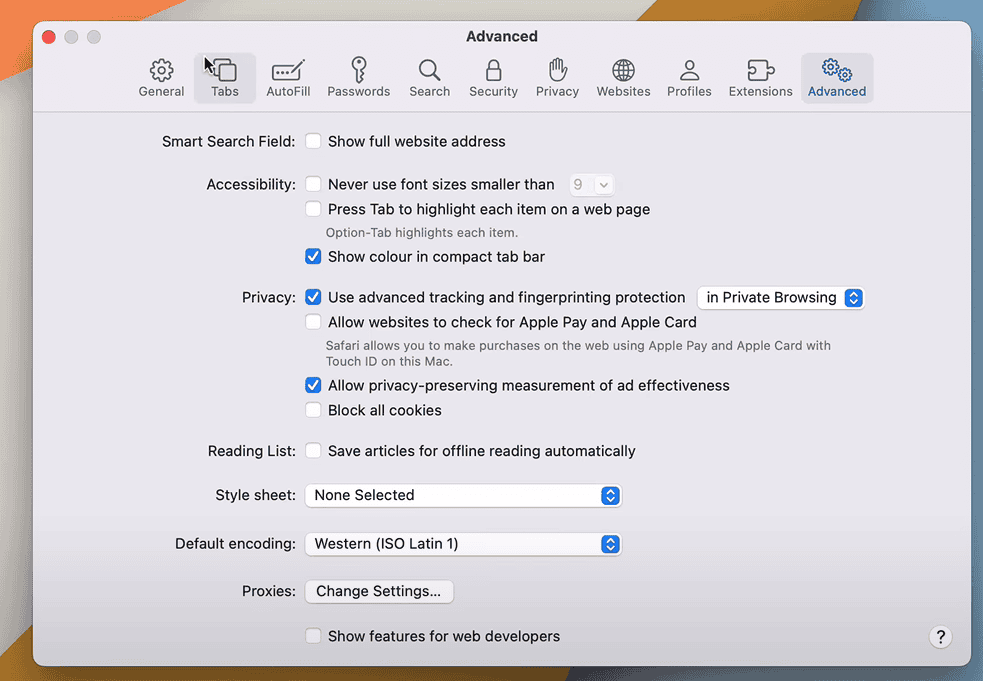The width and height of the screenshot is (983, 681).
Task: Expand the Style sheet None Selected menu
Action: tap(463, 496)
